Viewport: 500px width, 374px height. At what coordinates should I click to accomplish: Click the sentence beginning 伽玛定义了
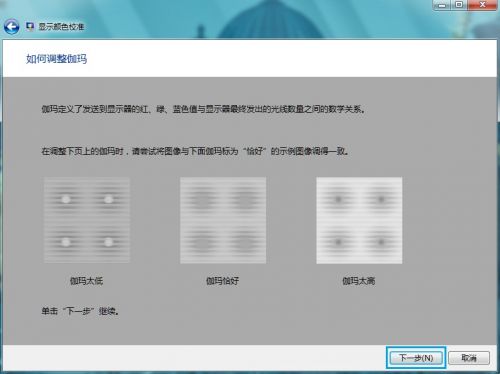click(x=203, y=109)
